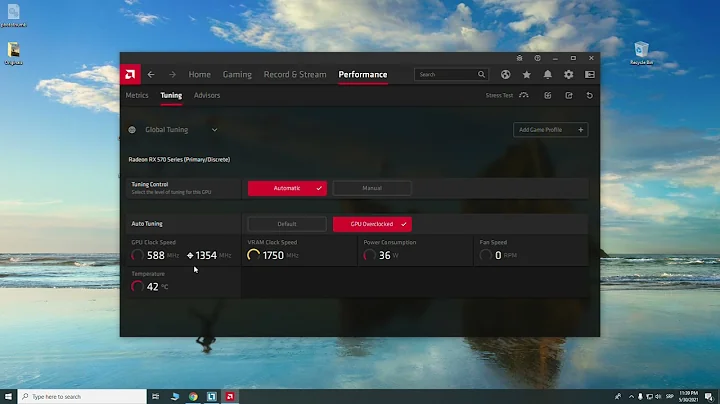
Task: Open the help question mark icon
Action: click(x=537, y=58)
